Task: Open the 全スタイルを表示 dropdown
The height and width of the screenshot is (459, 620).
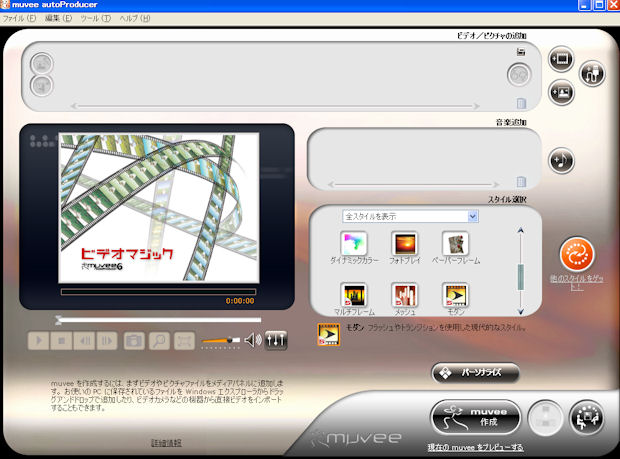Action: [410, 216]
